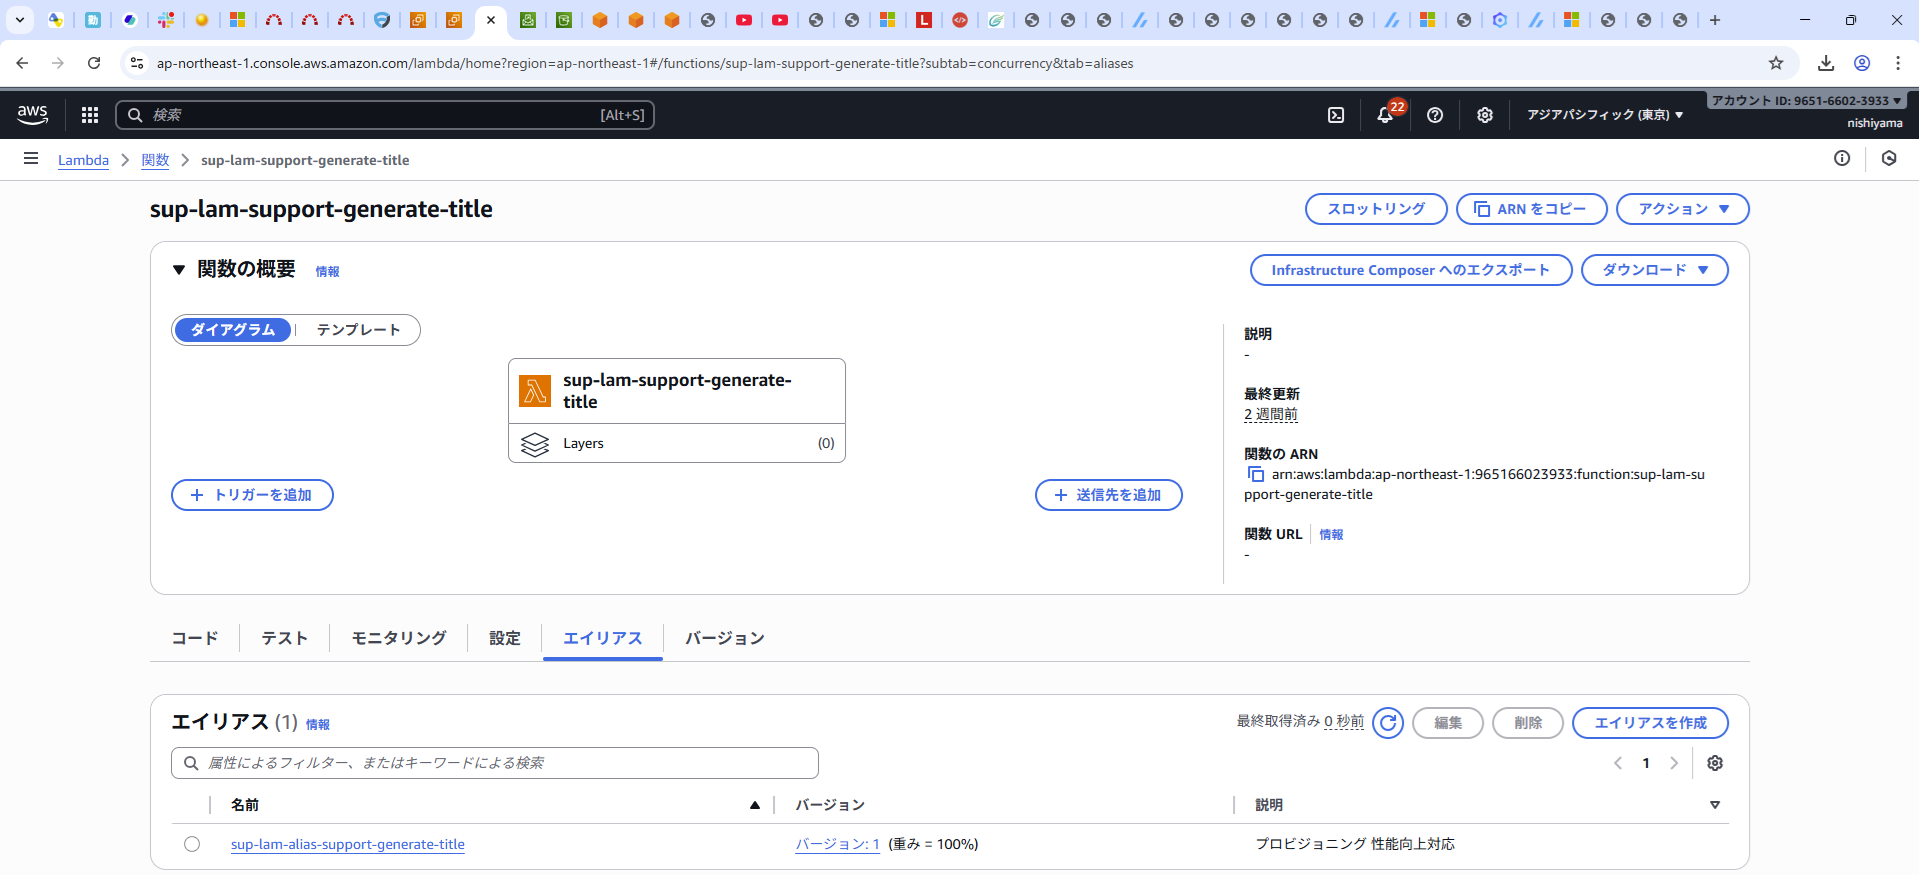Switch to the ダイアグラム view
Screen dimensions: 1919x875
[x=233, y=330]
